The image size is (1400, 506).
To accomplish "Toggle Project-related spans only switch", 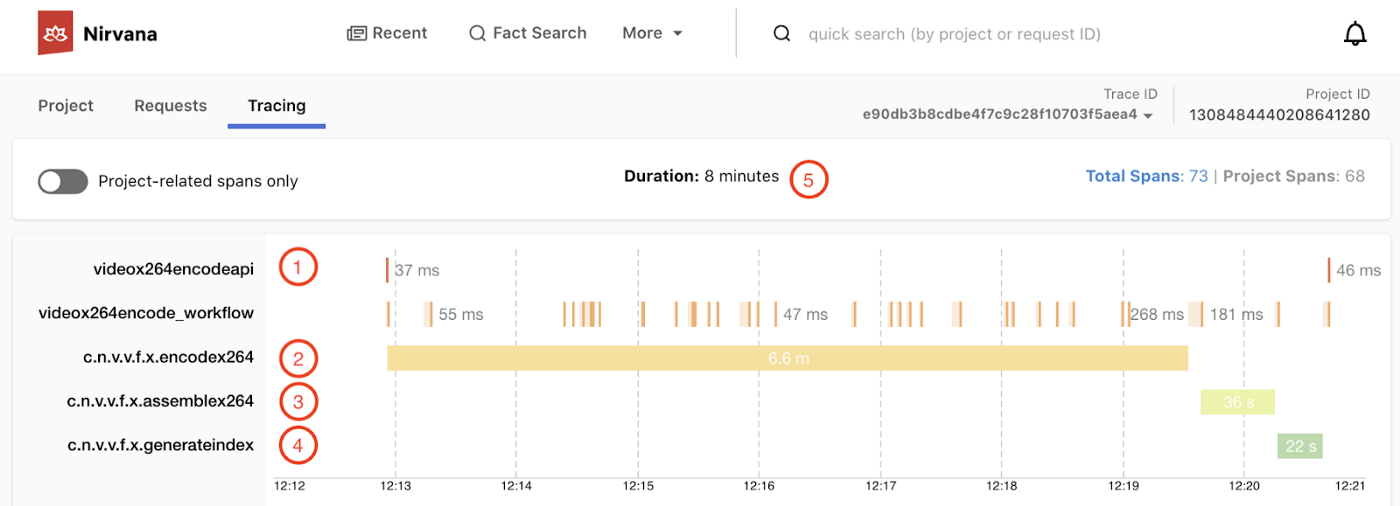I will [63, 181].
